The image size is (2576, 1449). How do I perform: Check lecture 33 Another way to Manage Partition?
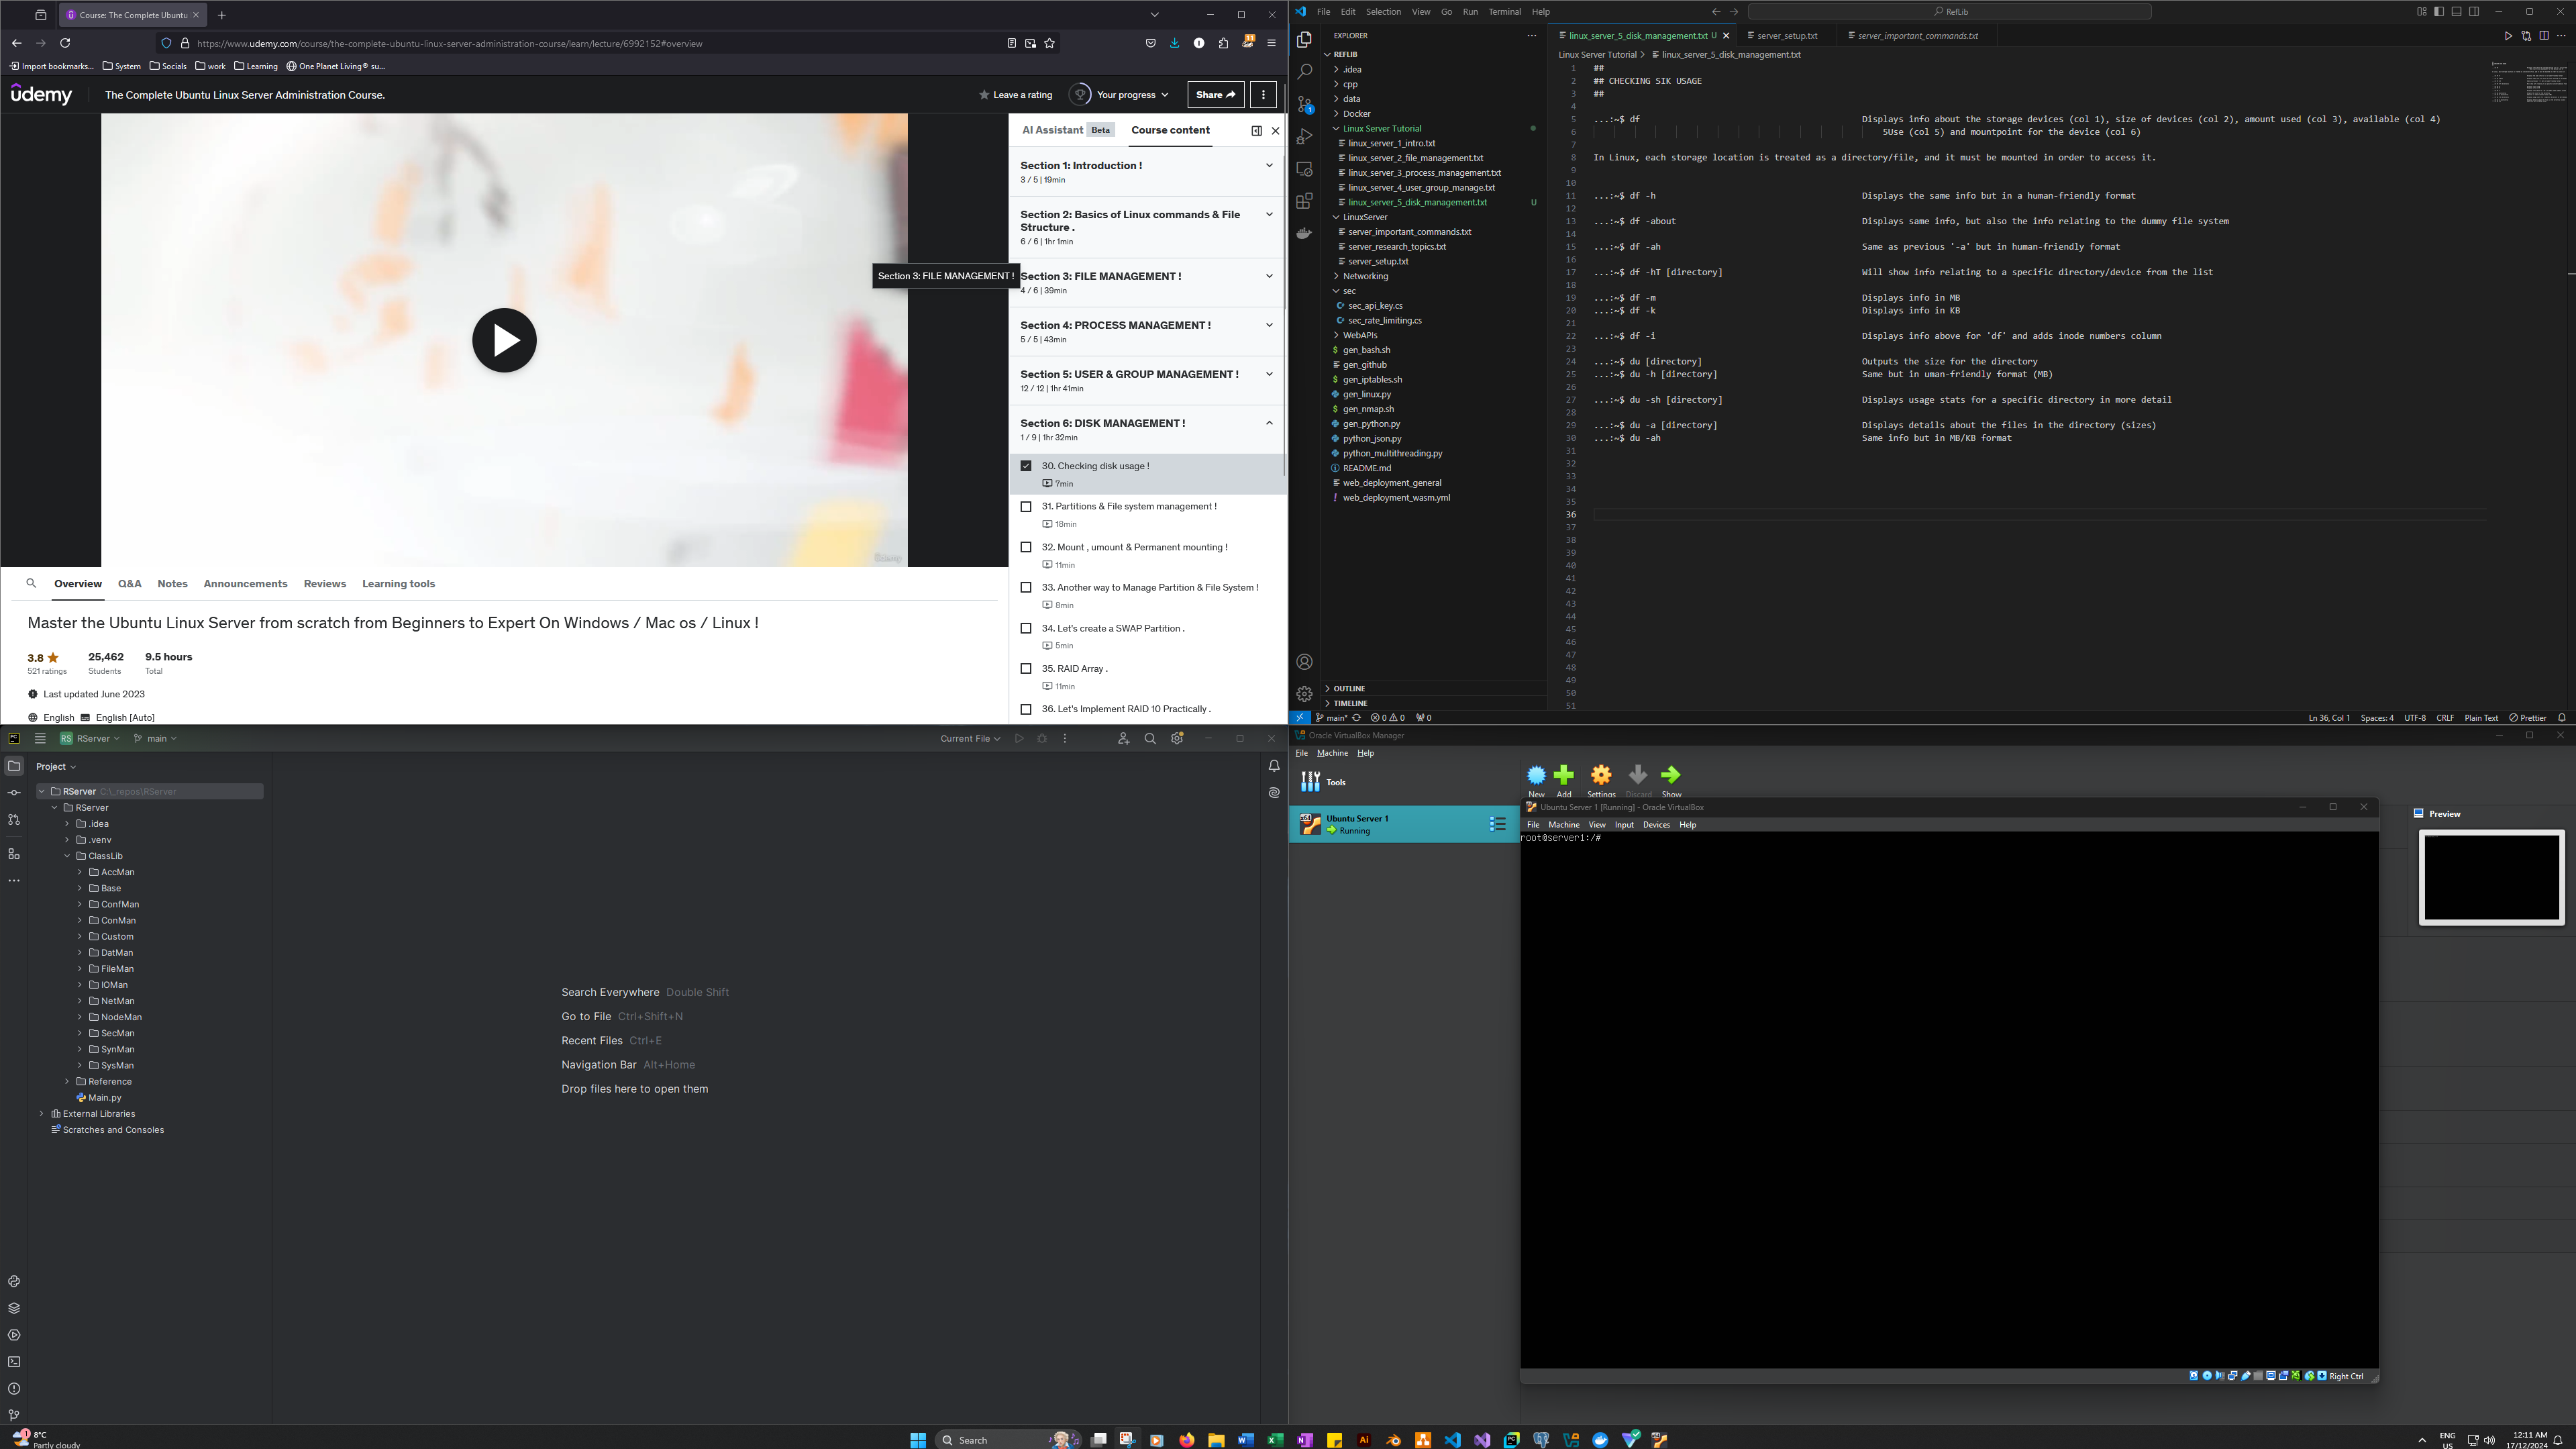tap(1026, 588)
